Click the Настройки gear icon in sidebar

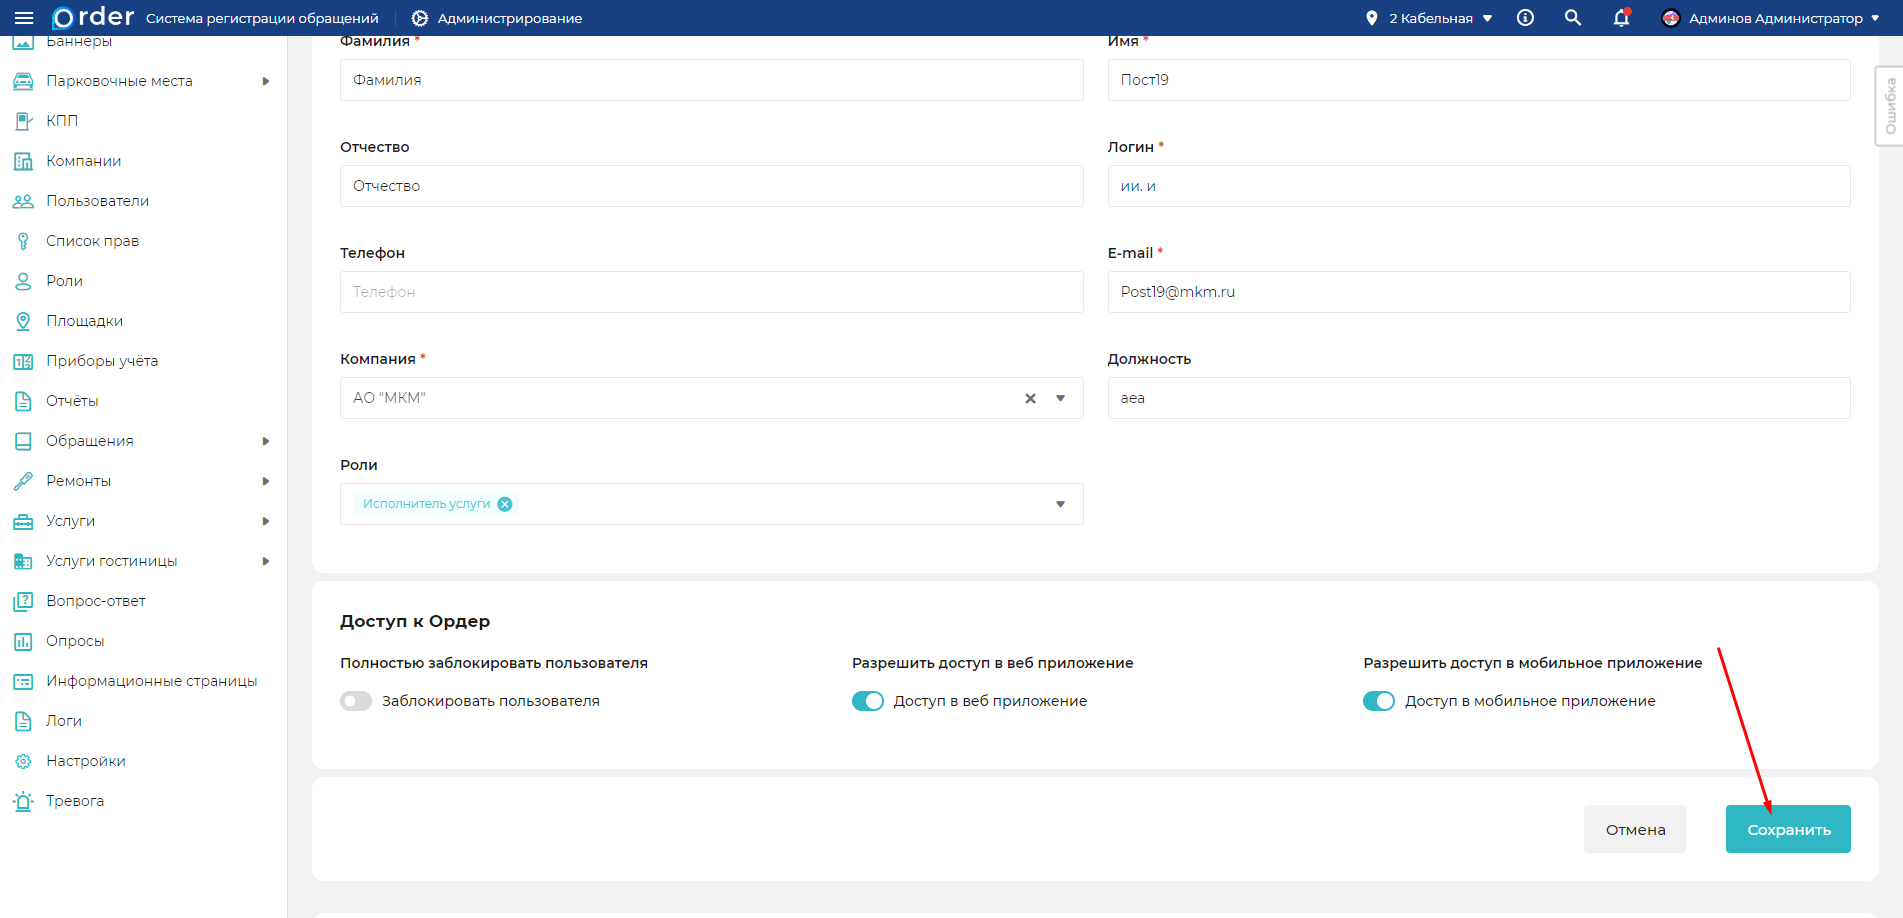click(x=23, y=761)
